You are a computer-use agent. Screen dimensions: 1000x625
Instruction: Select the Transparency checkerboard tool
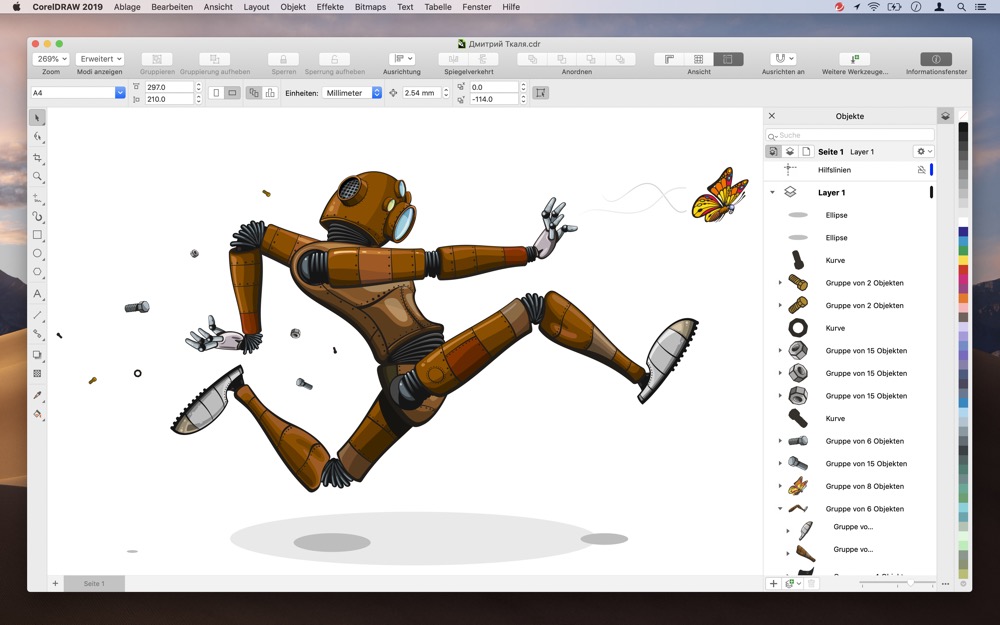[x=37, y=374]
